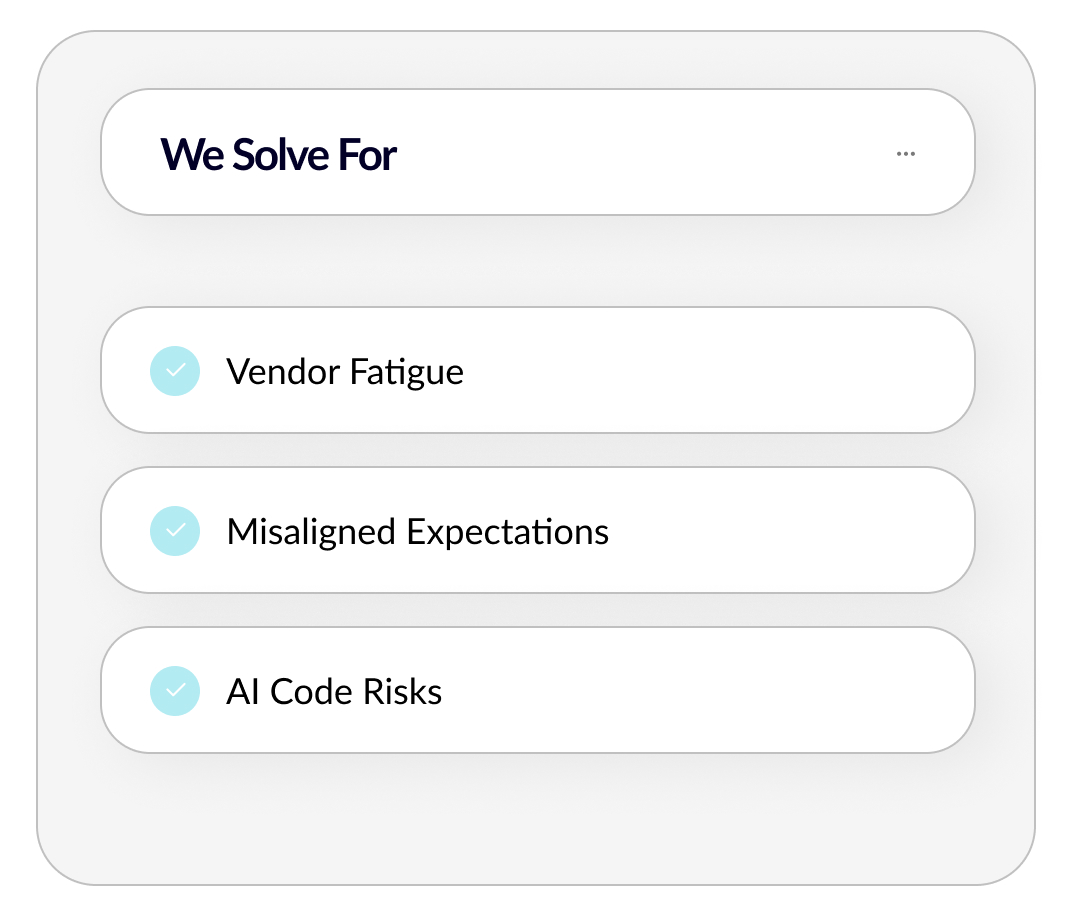Toggle the AI Code Risks checkmark circle
1072x916 pixels.
click(x=175, y=691)
